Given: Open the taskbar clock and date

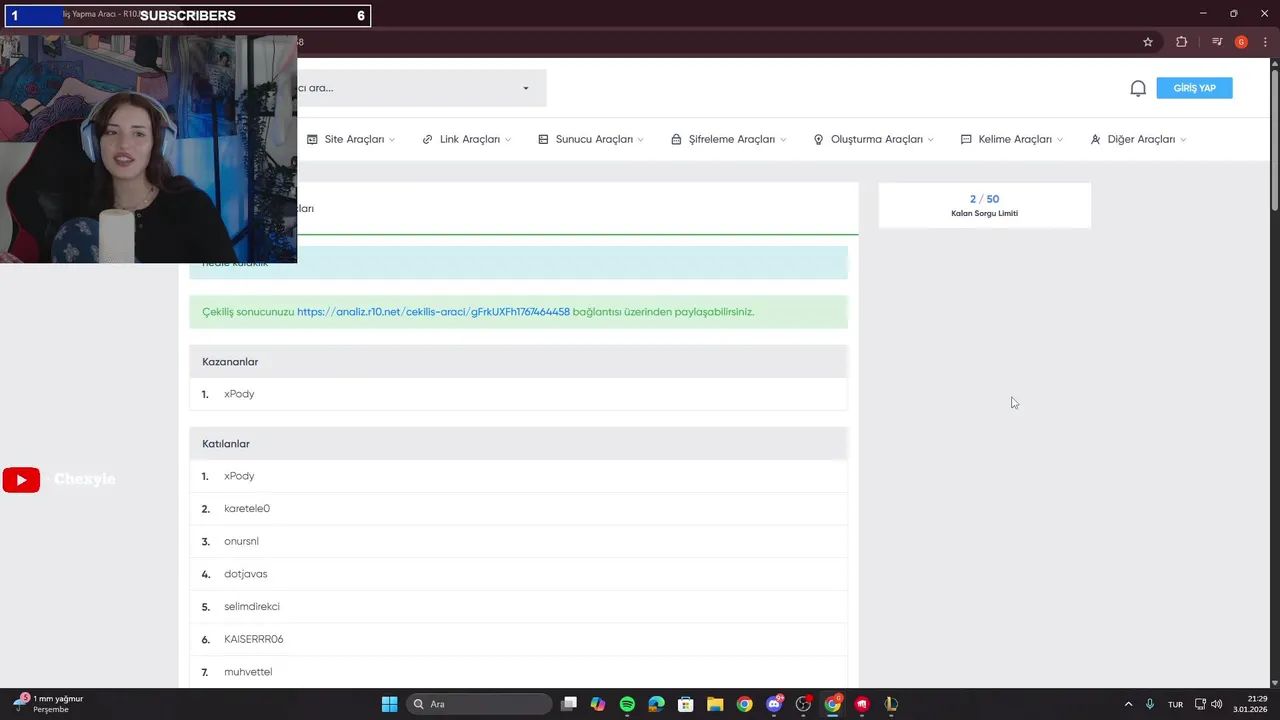Looking at the screenshot, I should [x=1250, y=704].
